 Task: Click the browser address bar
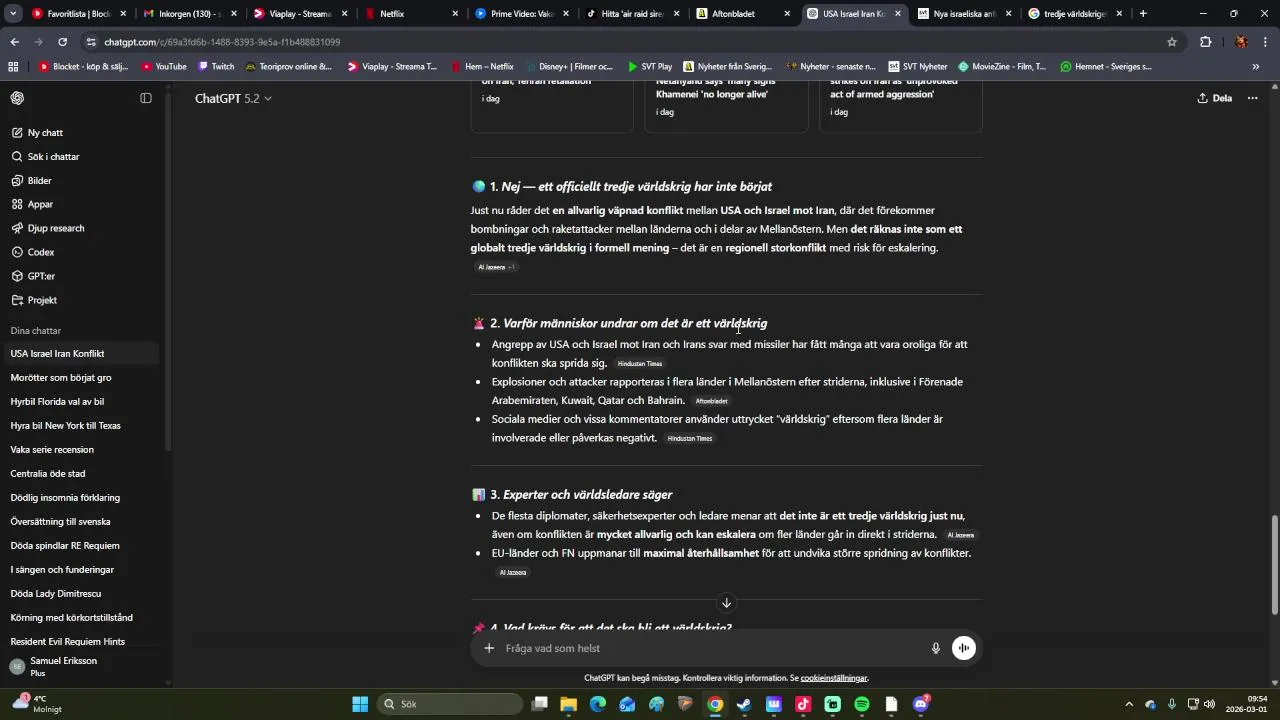tap(625, 42)
